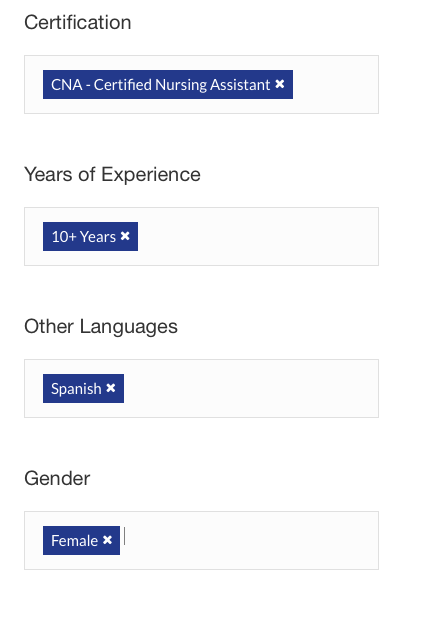The height and width of the screenshot is (625, 422).
Task: Click the Other Languages heading
Action: tap(101, 327)
